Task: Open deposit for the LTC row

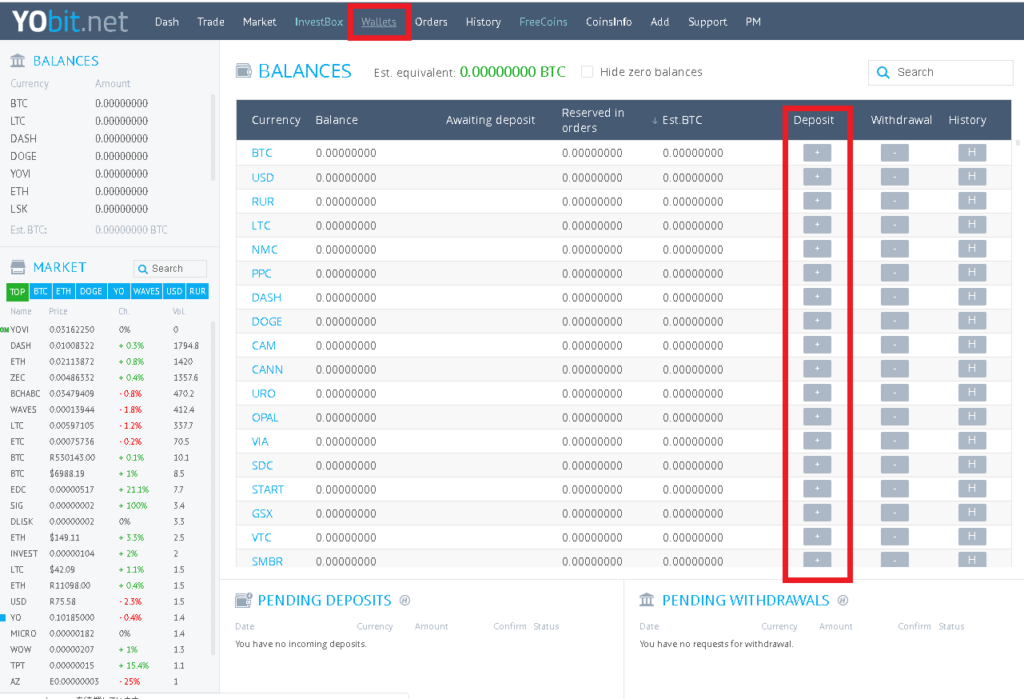Action: [x=817, y=225]
